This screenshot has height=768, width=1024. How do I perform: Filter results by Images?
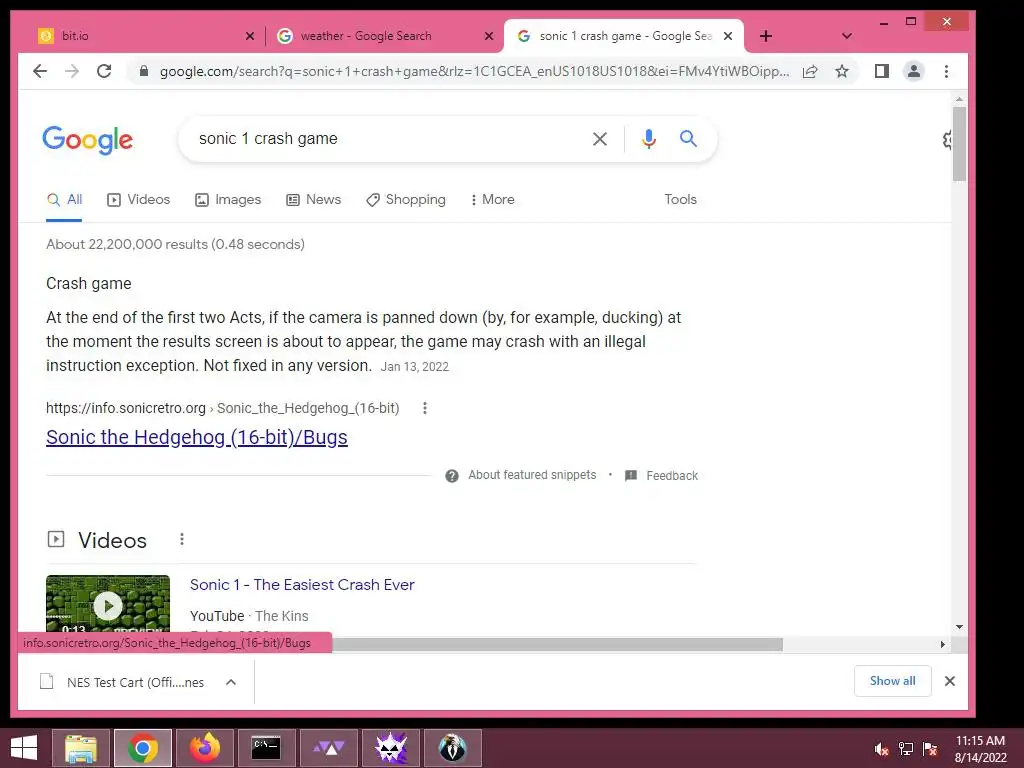[x=228, y=199]
